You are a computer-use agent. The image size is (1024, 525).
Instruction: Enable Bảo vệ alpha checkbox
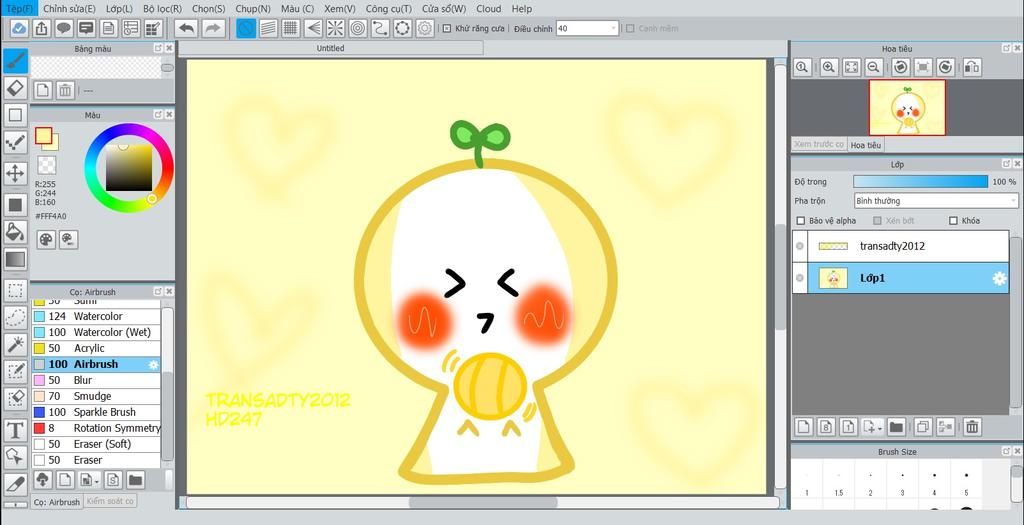pos(801,221)
